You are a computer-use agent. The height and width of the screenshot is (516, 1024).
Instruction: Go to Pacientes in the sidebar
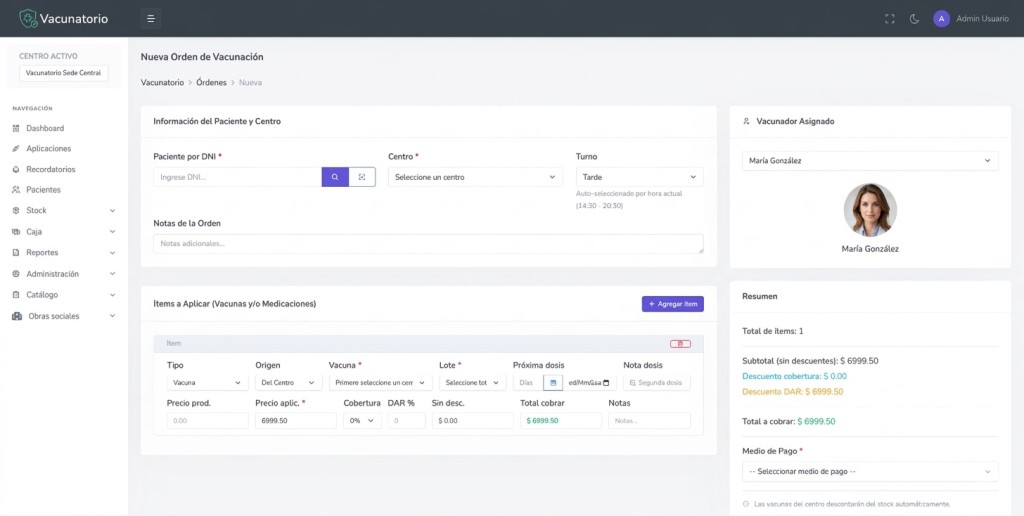click(43, 190)
